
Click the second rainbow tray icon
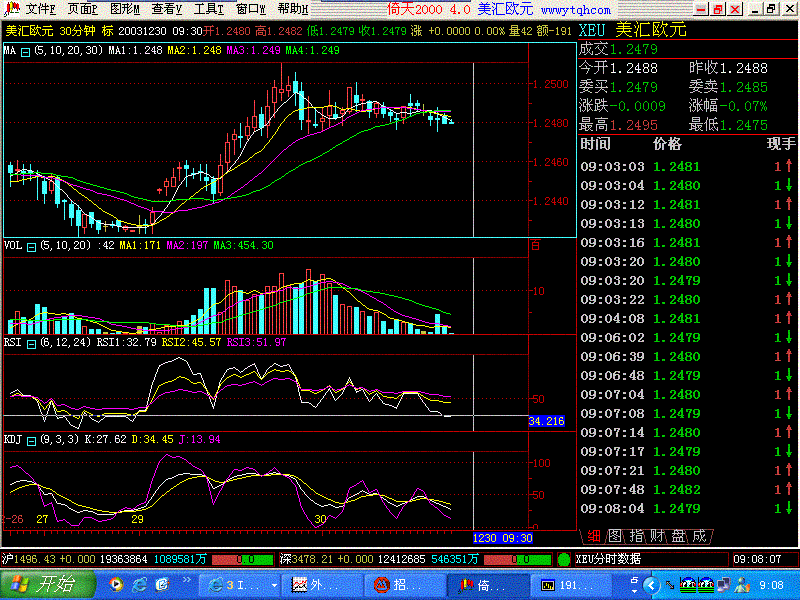[706, 585]
